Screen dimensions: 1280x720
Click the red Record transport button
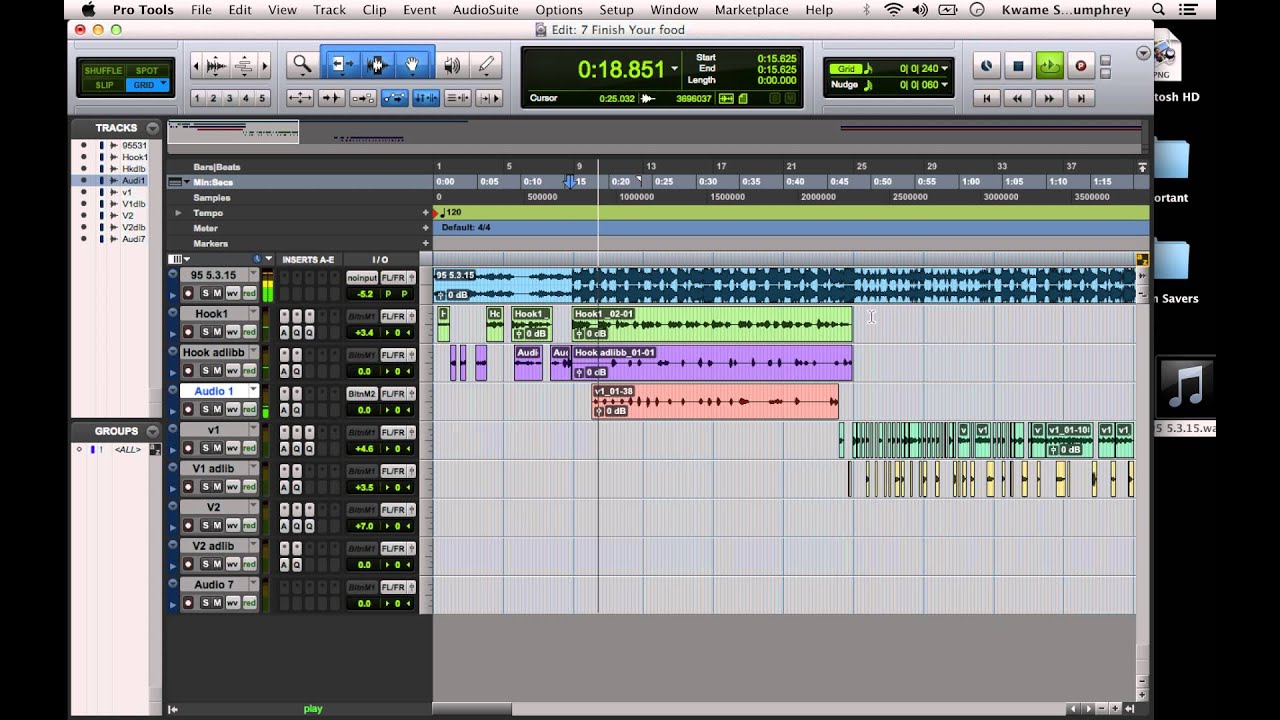click(1080, 67)
